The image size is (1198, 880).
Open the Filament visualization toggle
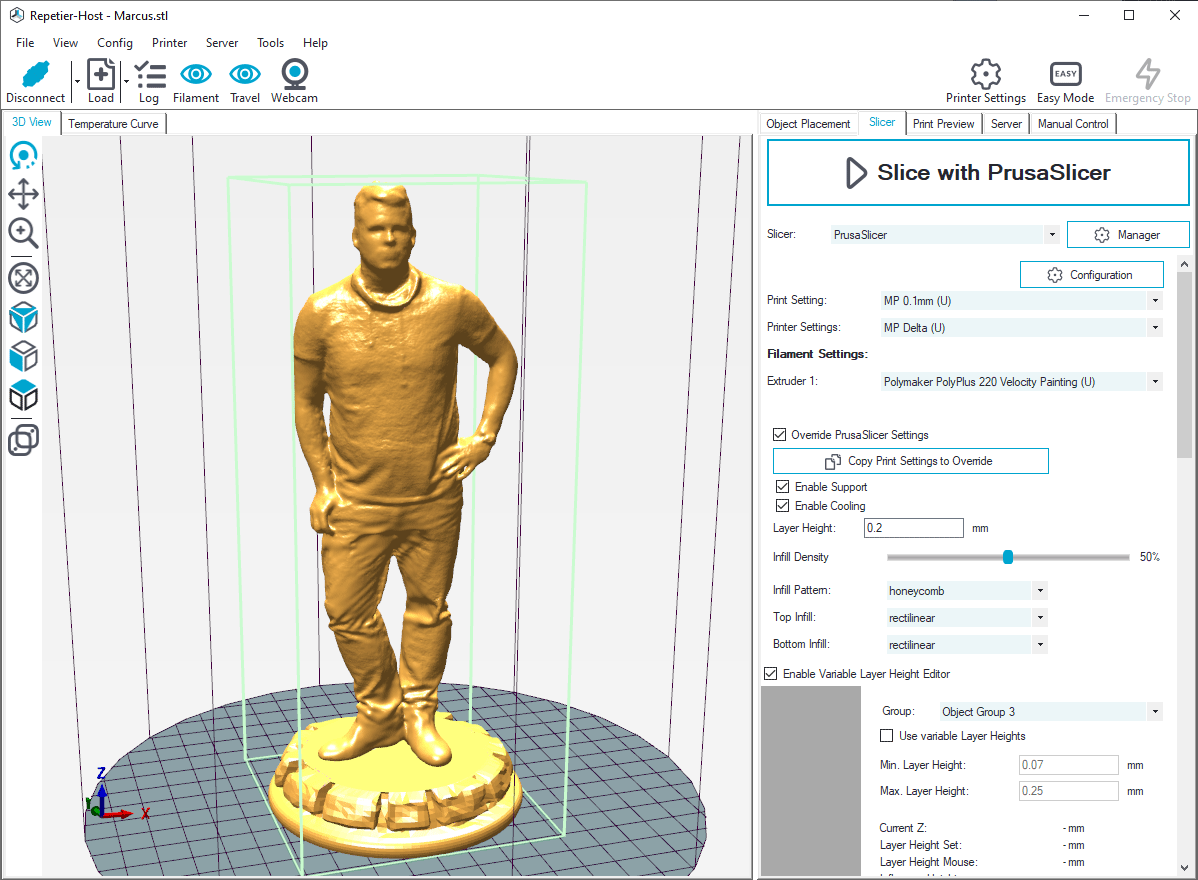click(195, 80)
